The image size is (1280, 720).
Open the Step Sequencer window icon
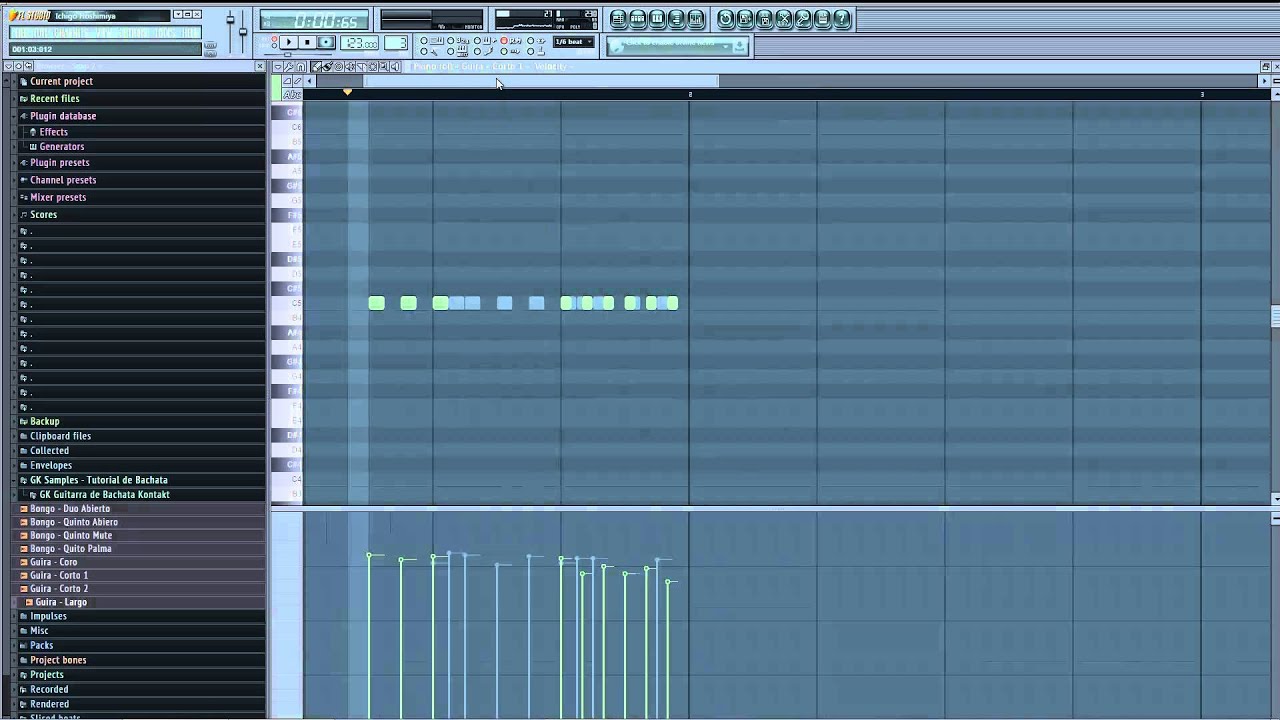637,19
